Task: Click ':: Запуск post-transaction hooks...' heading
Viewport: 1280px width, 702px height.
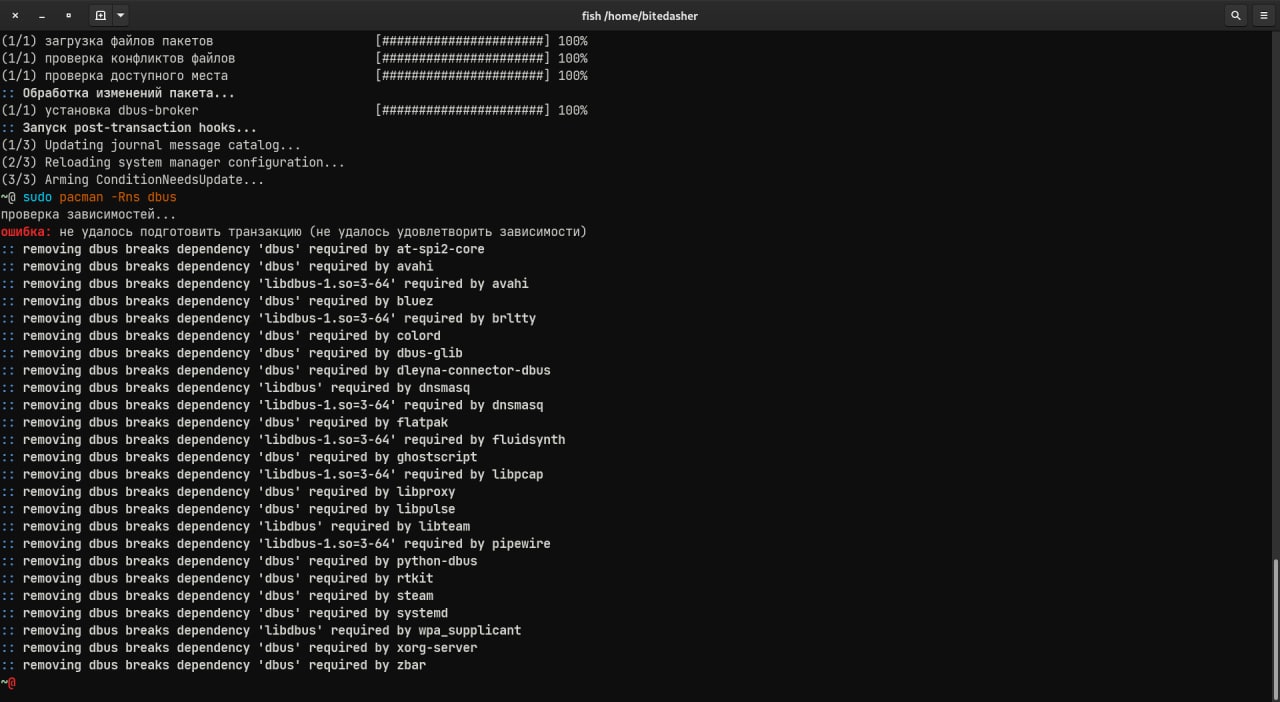Action: (x=128, y=128)
